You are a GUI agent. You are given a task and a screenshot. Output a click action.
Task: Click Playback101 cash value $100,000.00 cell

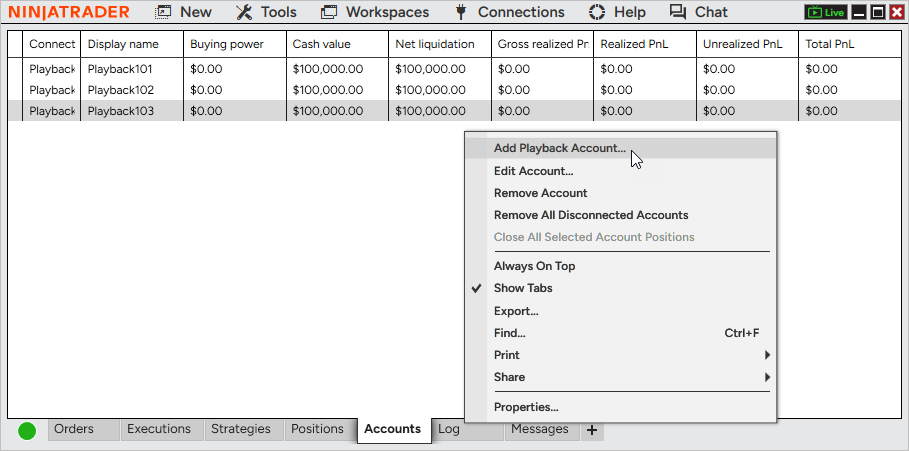point(337,69)
